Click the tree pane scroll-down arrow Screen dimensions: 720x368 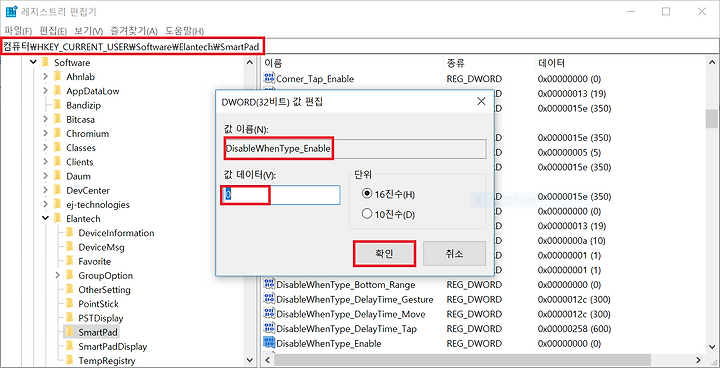pyautogui.click(x=249, y=360)
